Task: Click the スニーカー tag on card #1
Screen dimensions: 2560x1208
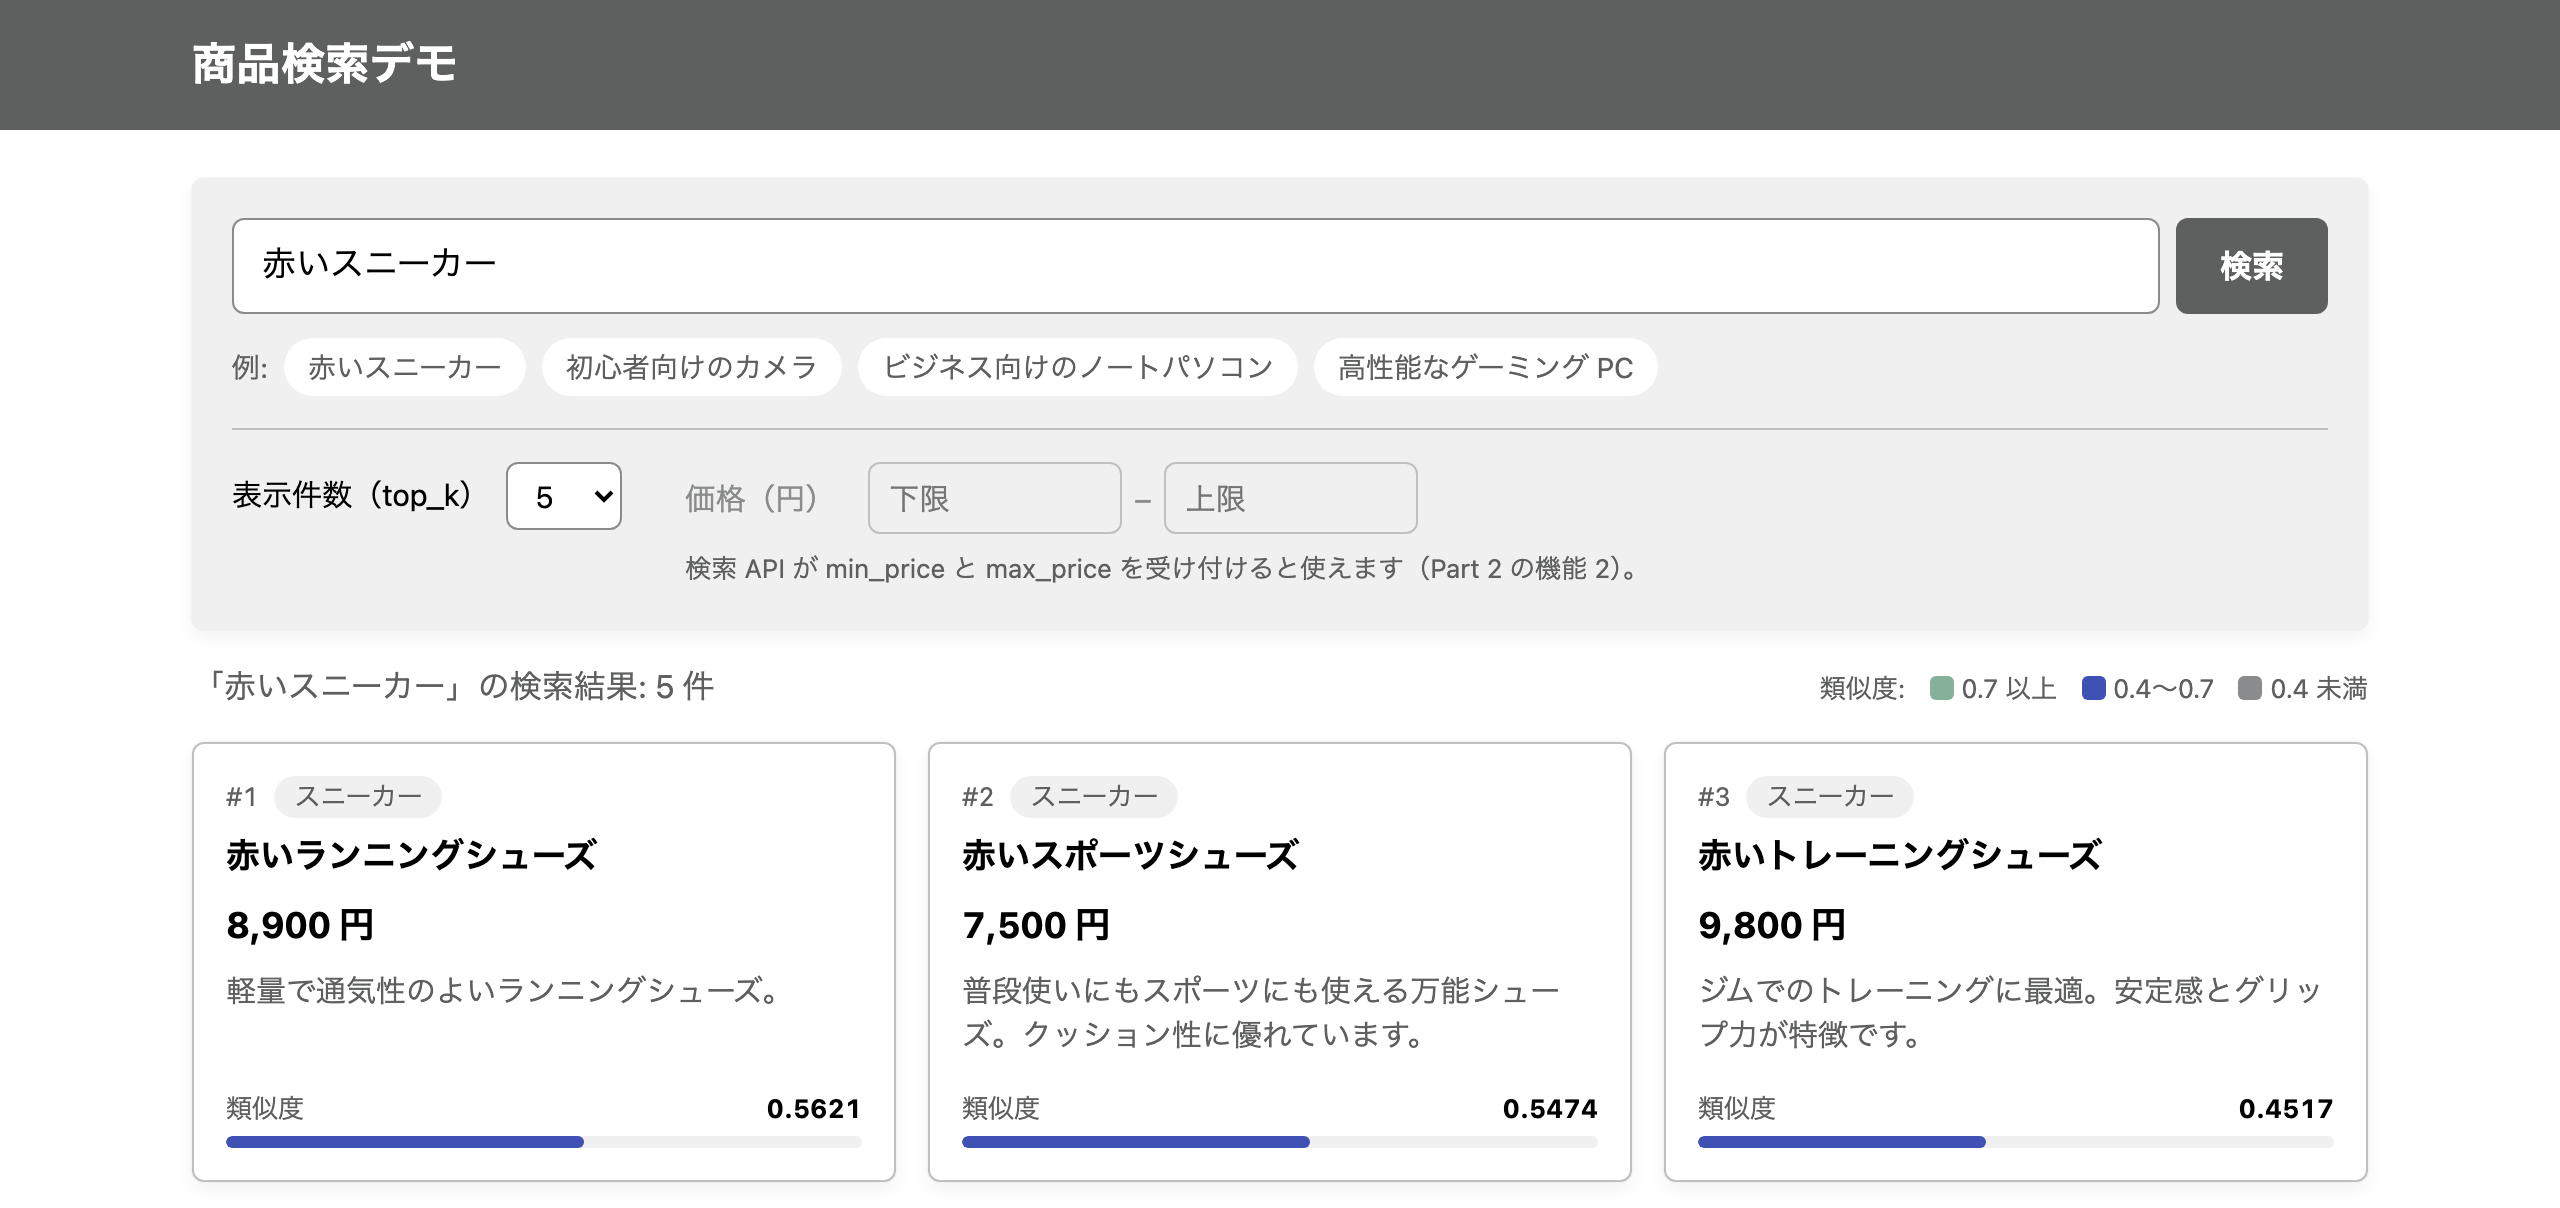Action: 358,796
